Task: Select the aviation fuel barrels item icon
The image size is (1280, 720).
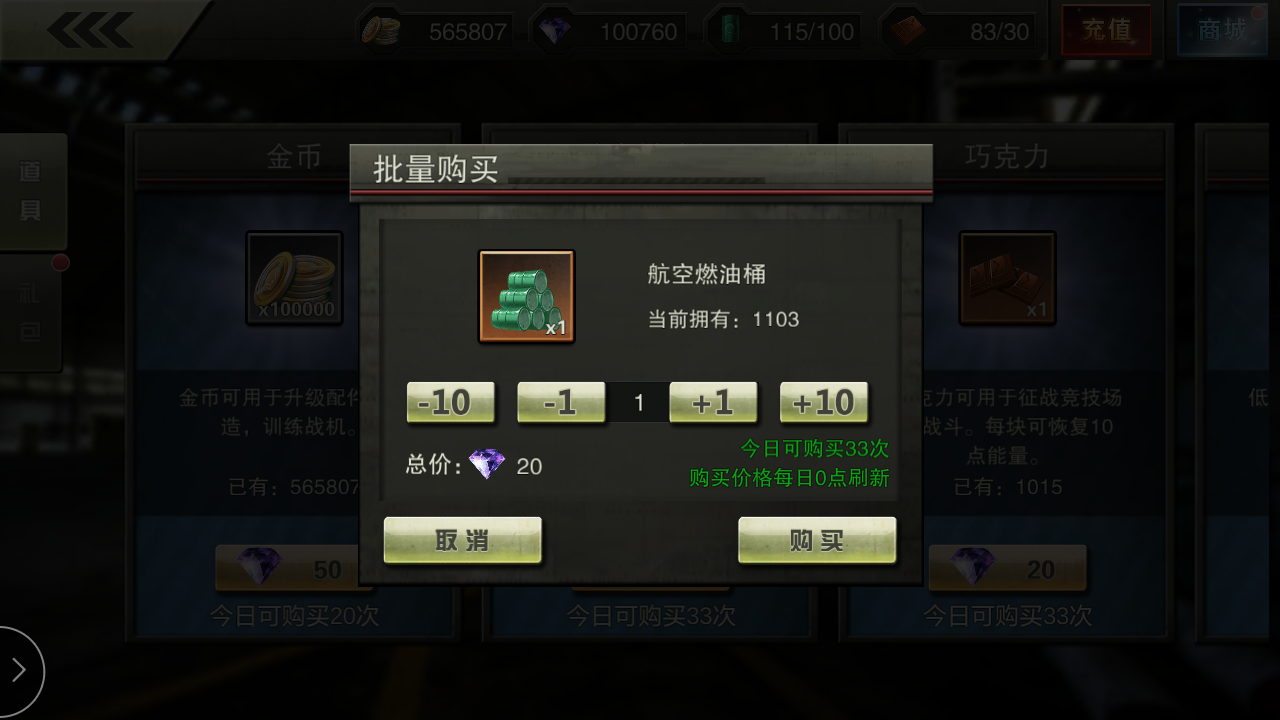Action: coord(527,296)
